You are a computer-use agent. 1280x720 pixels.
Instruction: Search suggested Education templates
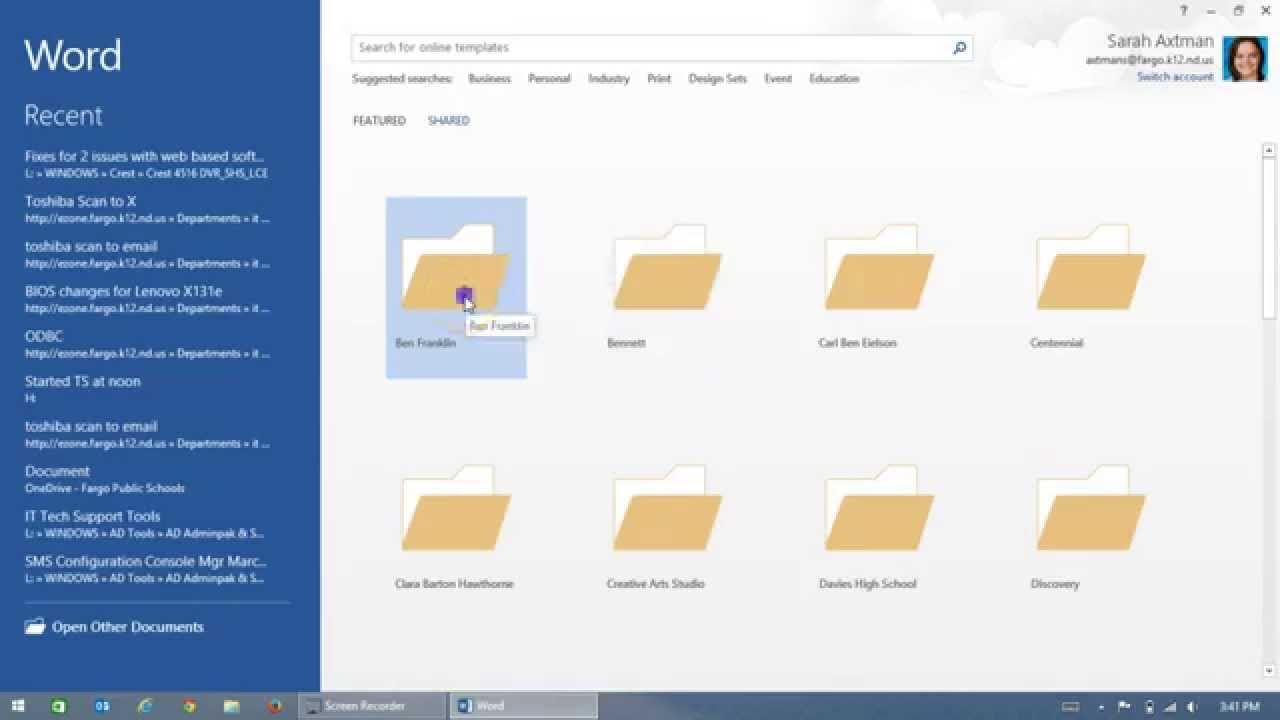[x=834, y=78]
